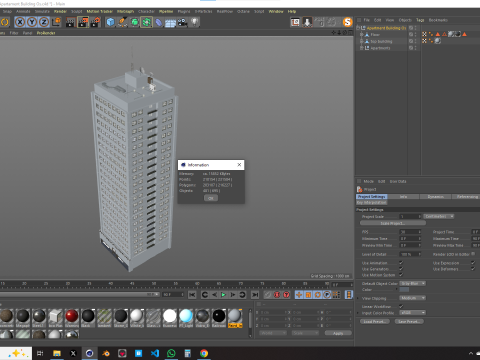This screenshot has height=360, width=480.
Task: Open View Clipping dropdown
Action: [x=413, y=298]
